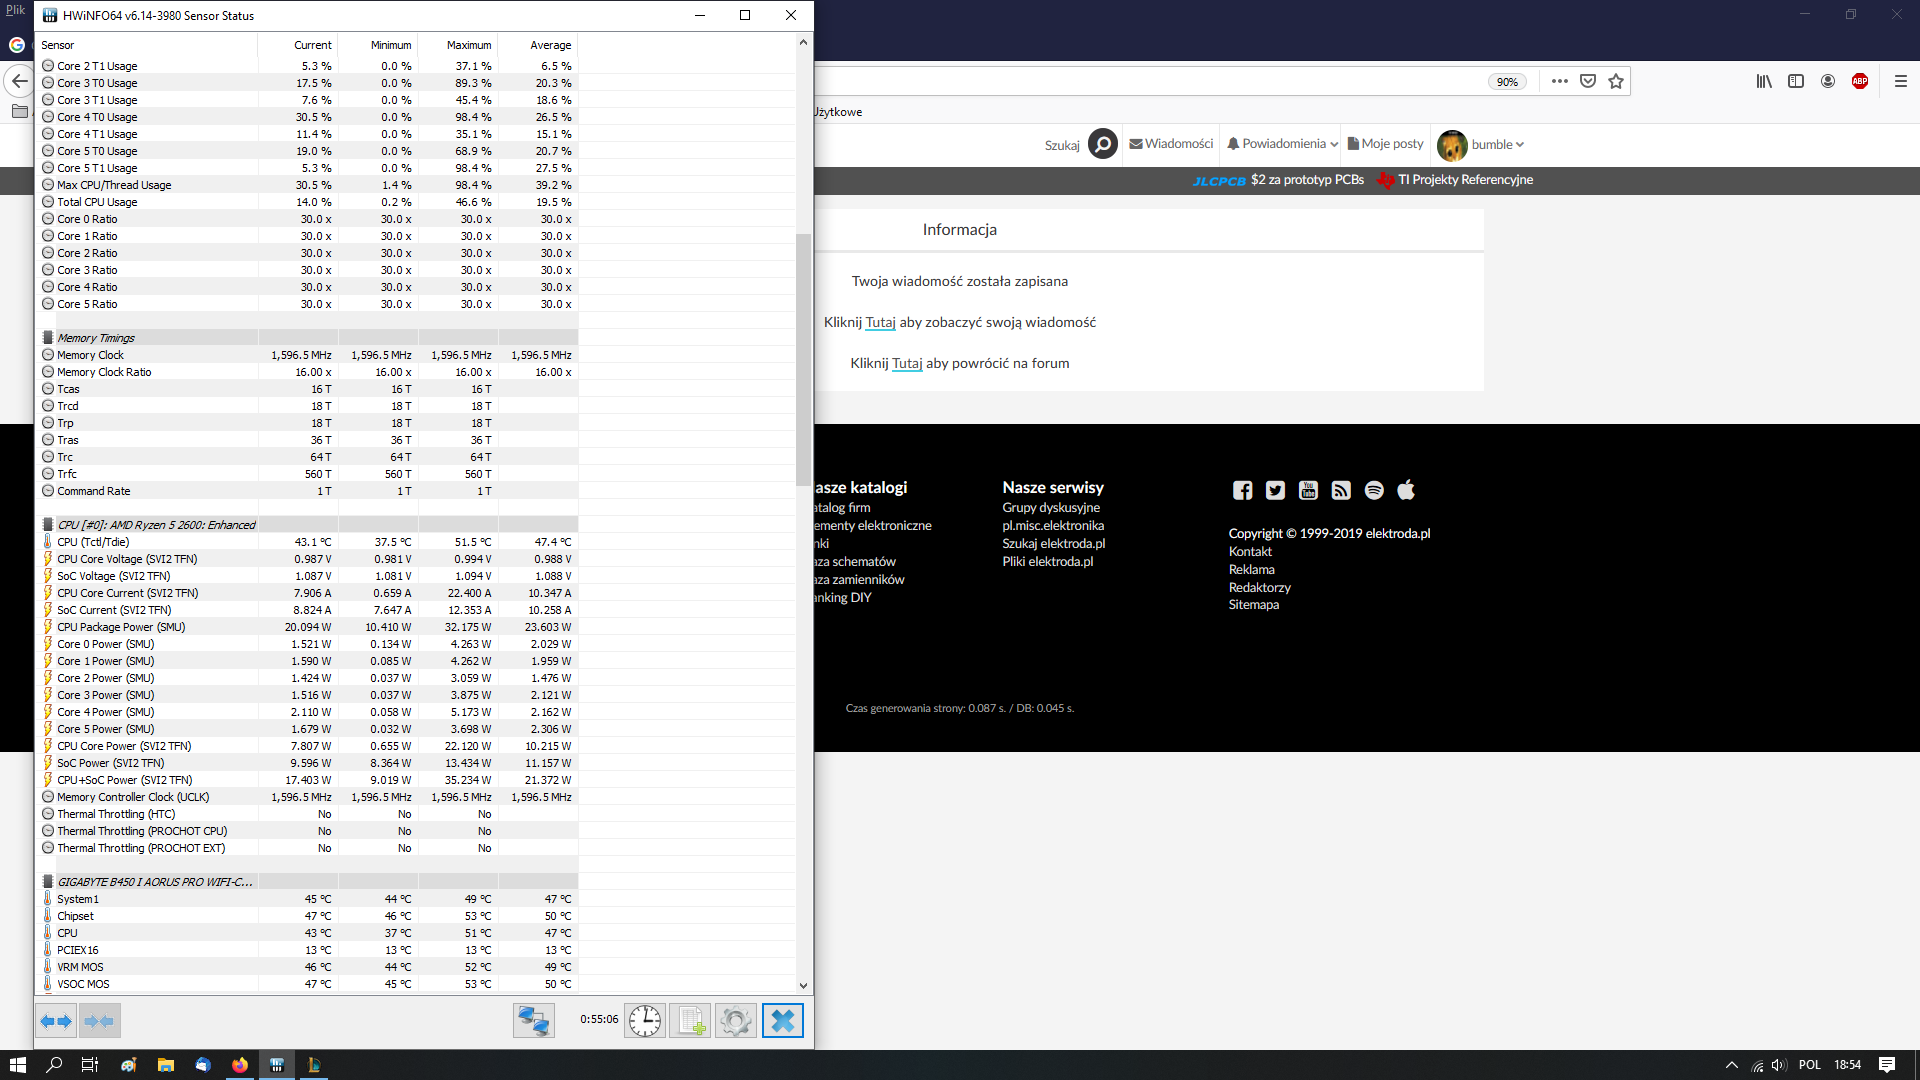This screenshot has width=1920, height=1080.
Task: Click the clock reset-timer icon in HWiNFO
Action: coord(645,1021)
